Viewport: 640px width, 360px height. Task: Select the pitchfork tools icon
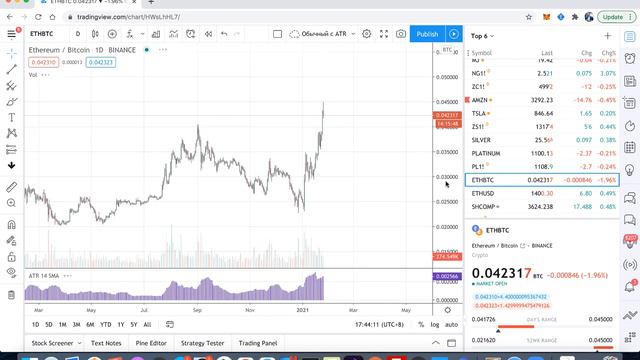(11, 86)
